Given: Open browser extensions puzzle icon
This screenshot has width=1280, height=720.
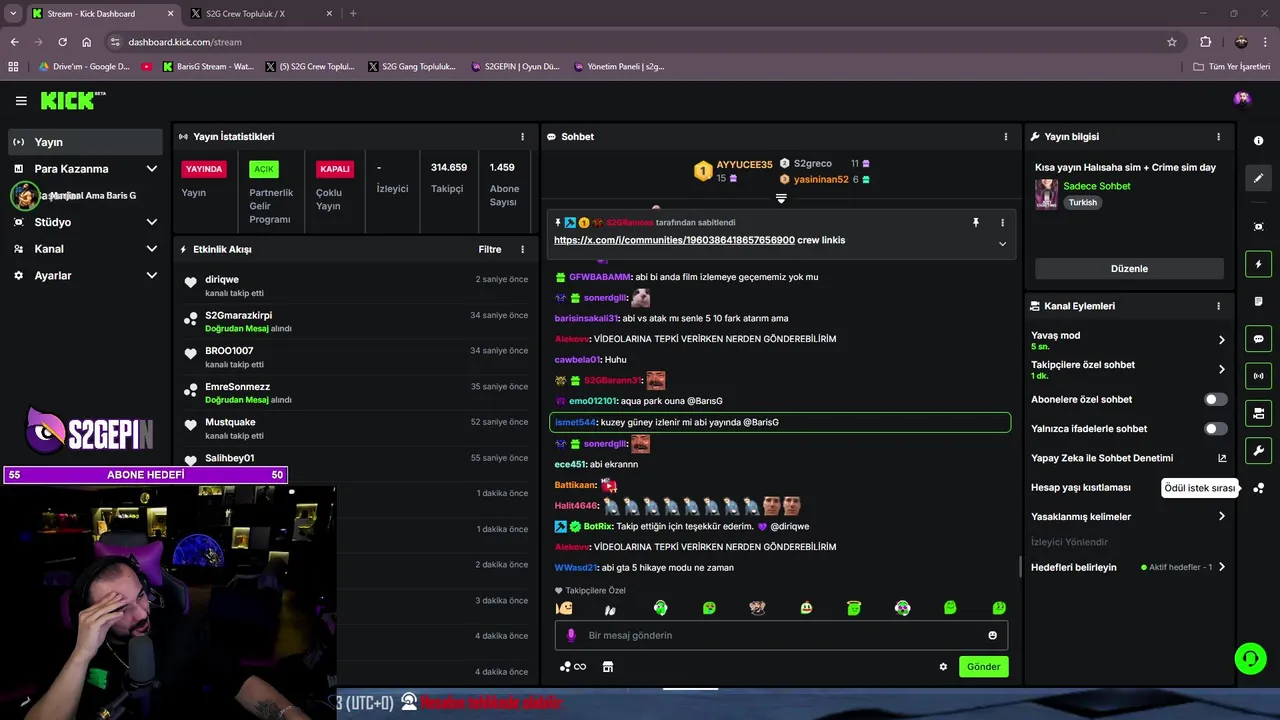Looking at the screenshot, I should (1205, 42).
